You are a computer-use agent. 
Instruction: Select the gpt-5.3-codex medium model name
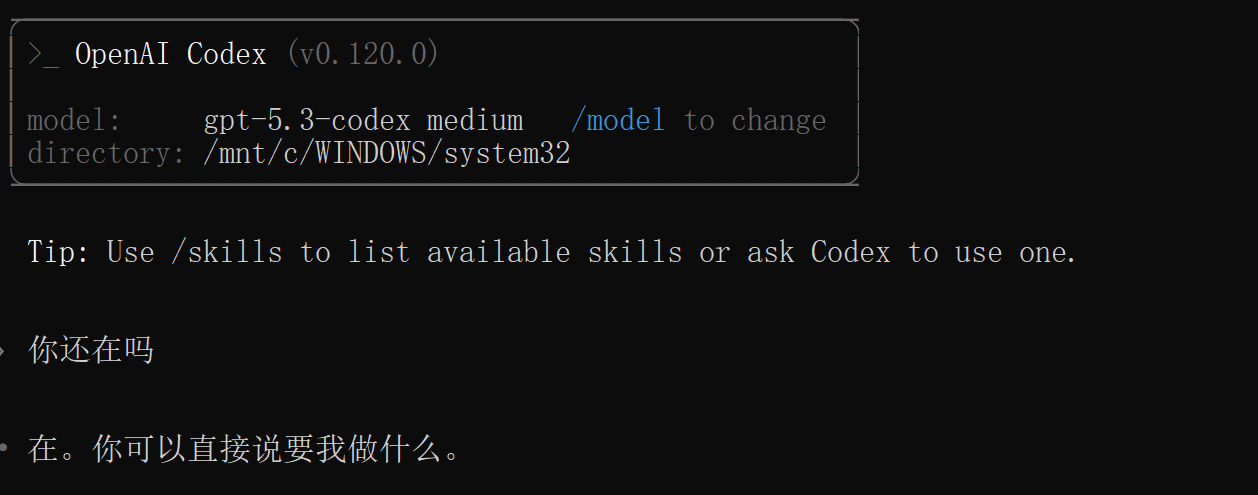tap(363, 121)
